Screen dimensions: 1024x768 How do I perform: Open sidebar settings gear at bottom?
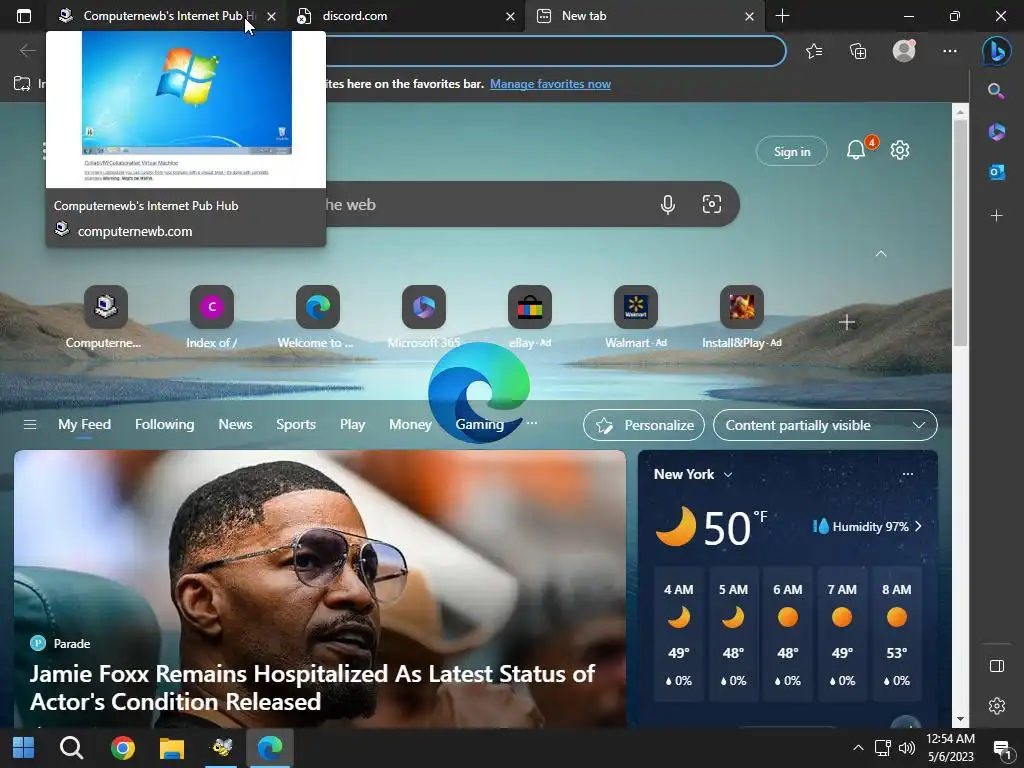point(996,706)
